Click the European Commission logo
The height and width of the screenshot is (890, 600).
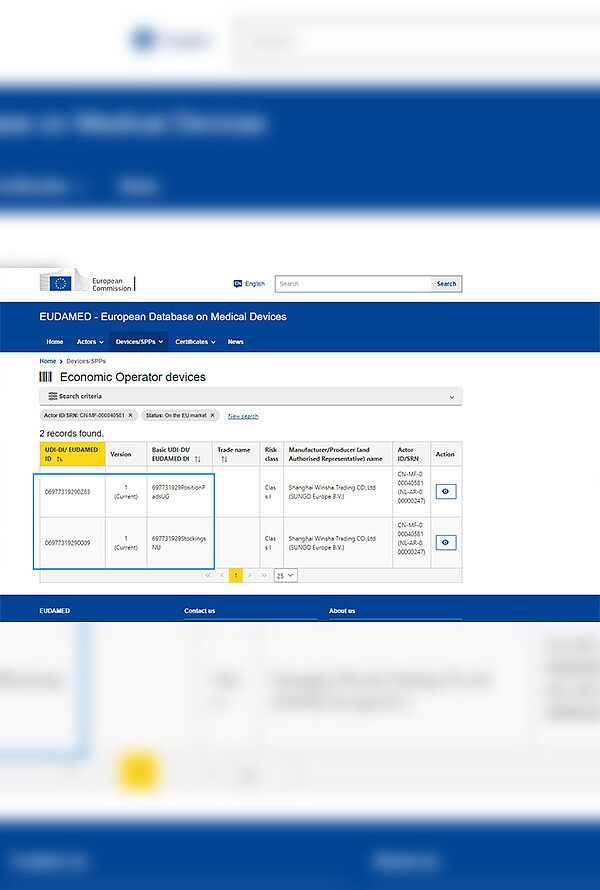click(x=86, y=283)
